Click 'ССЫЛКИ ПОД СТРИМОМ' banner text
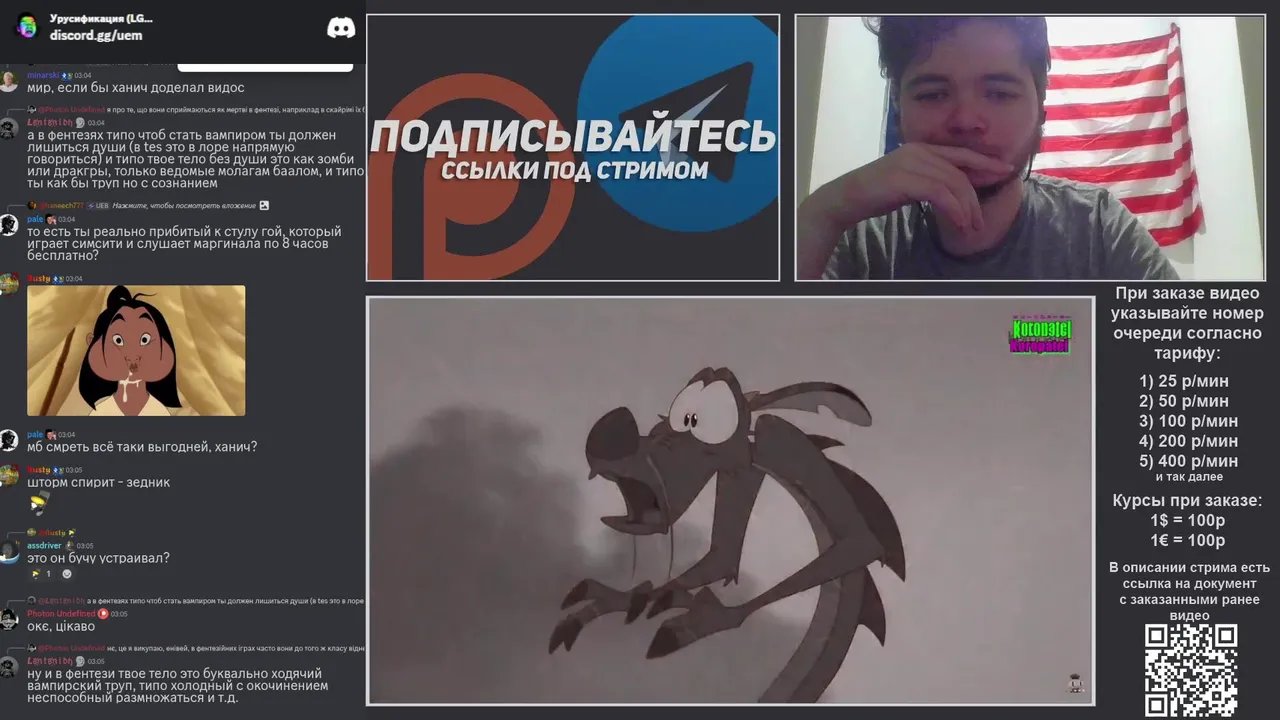The image size is (1280, 720). (x=574, y=170)
